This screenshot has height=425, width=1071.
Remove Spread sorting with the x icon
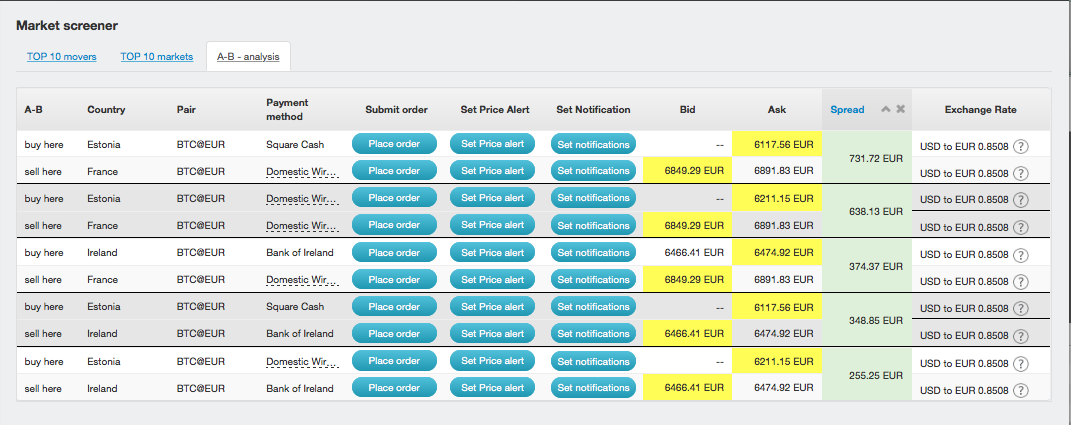pos(901,109)
